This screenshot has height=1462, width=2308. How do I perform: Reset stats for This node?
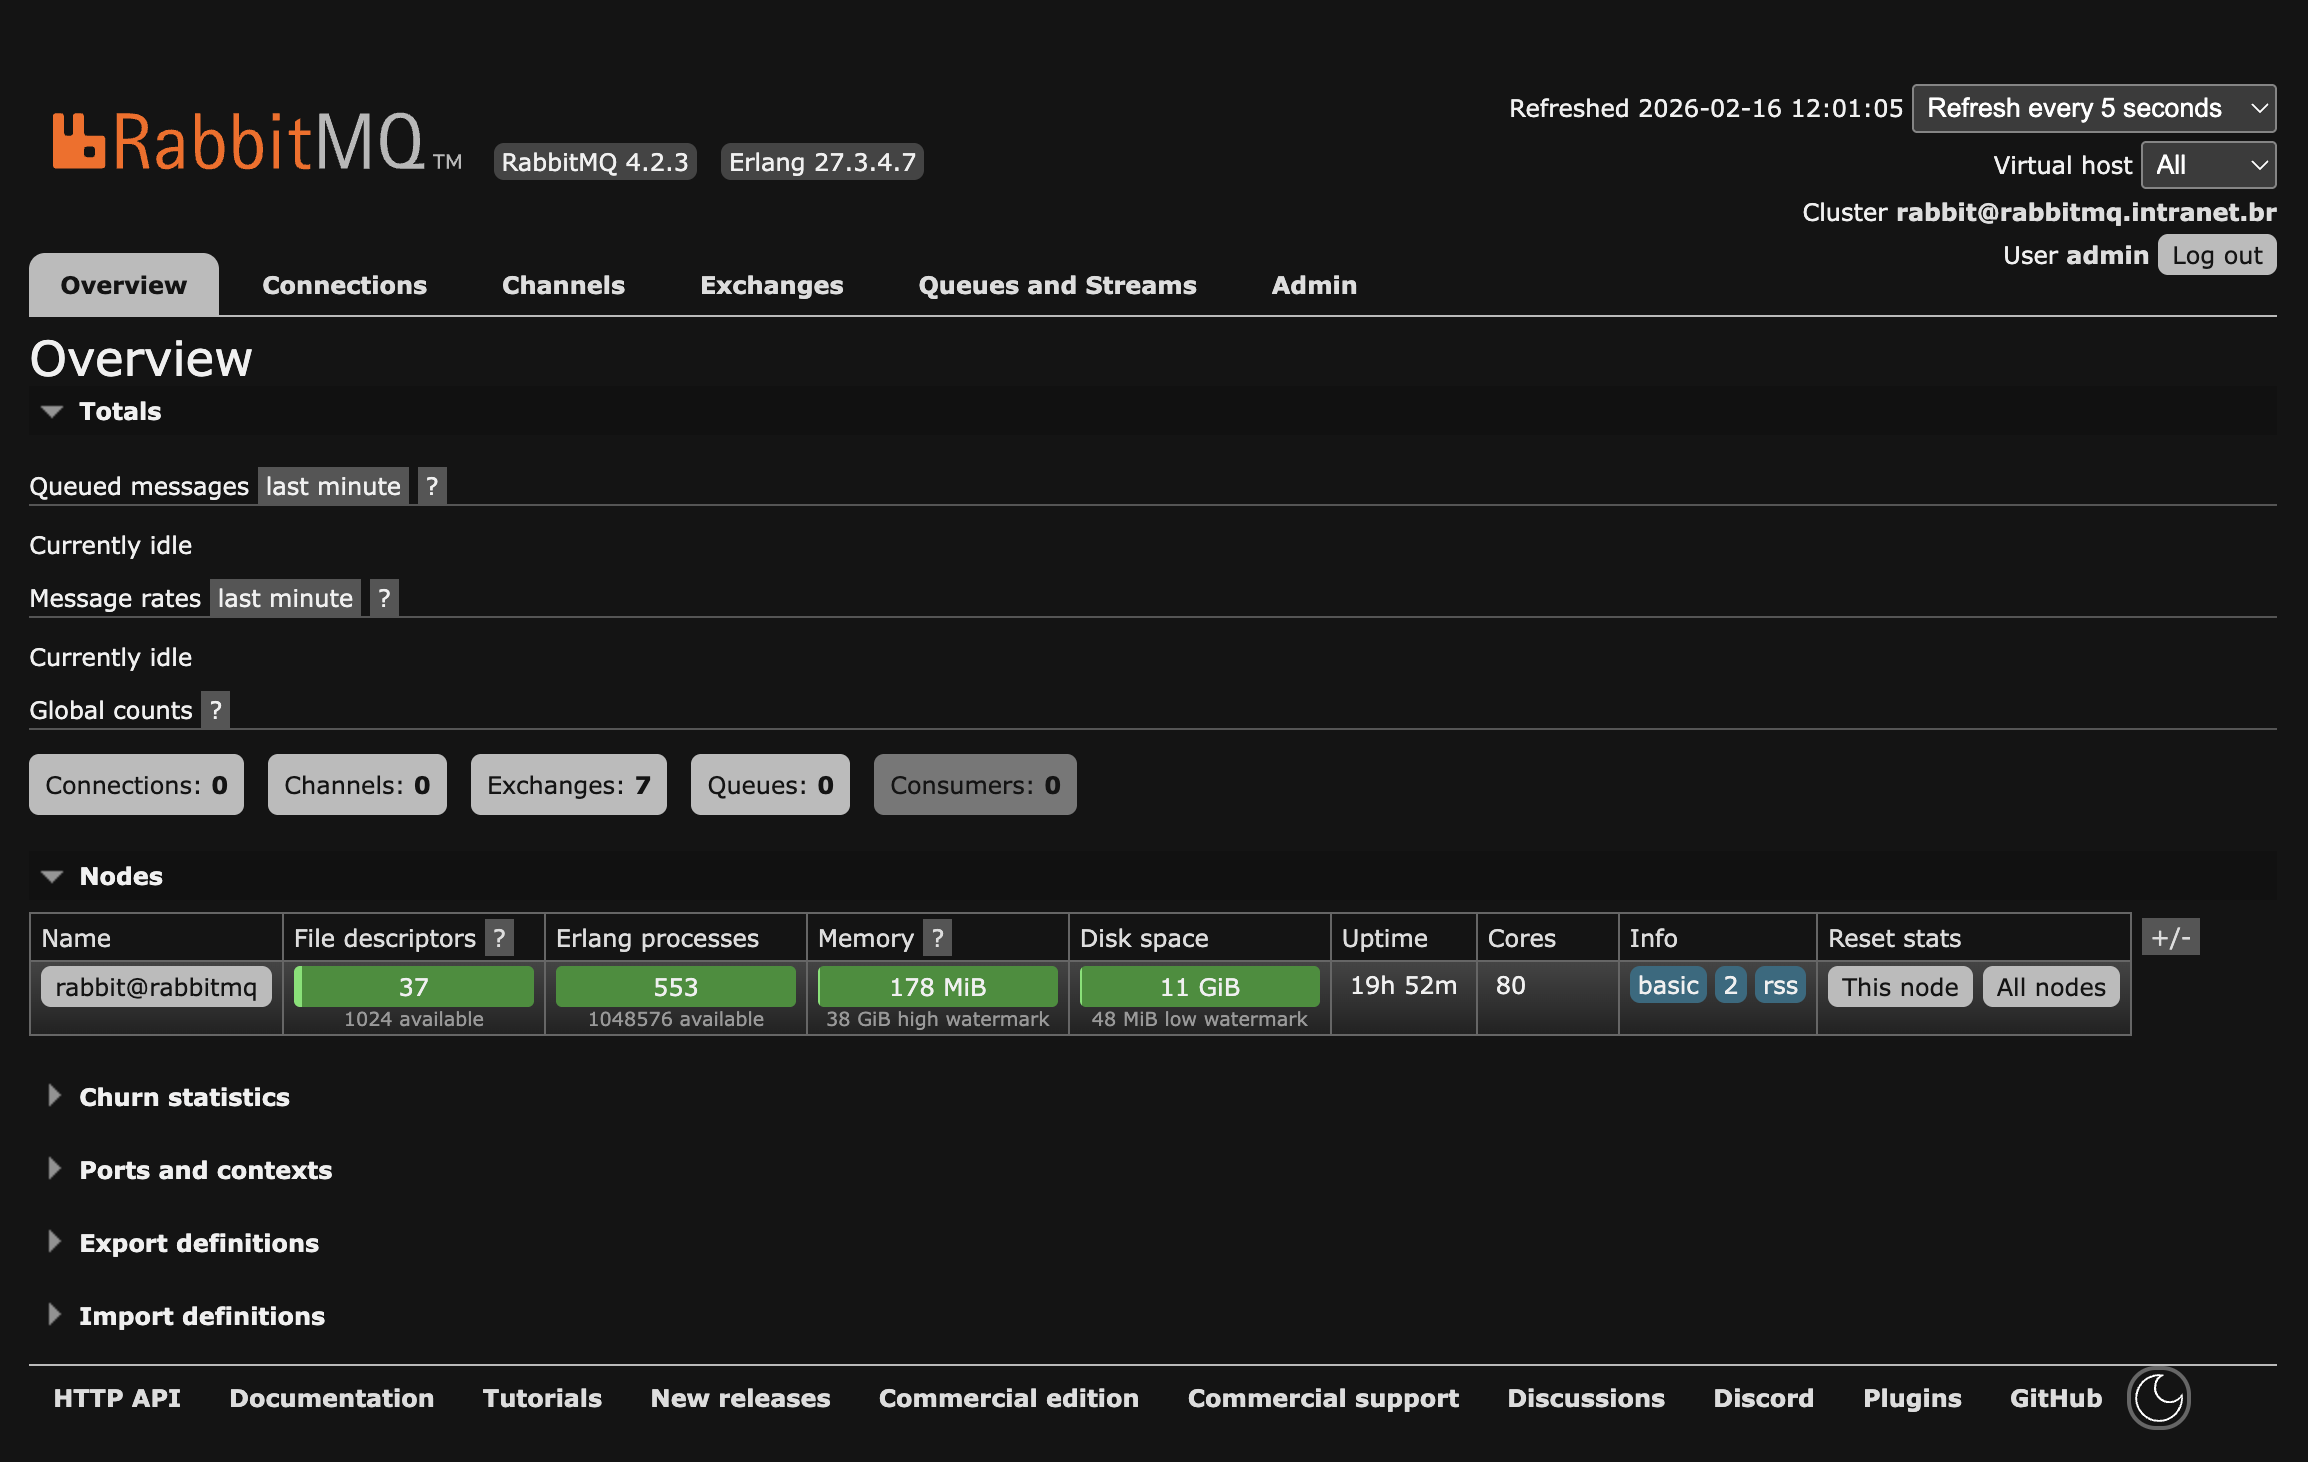1899,987
